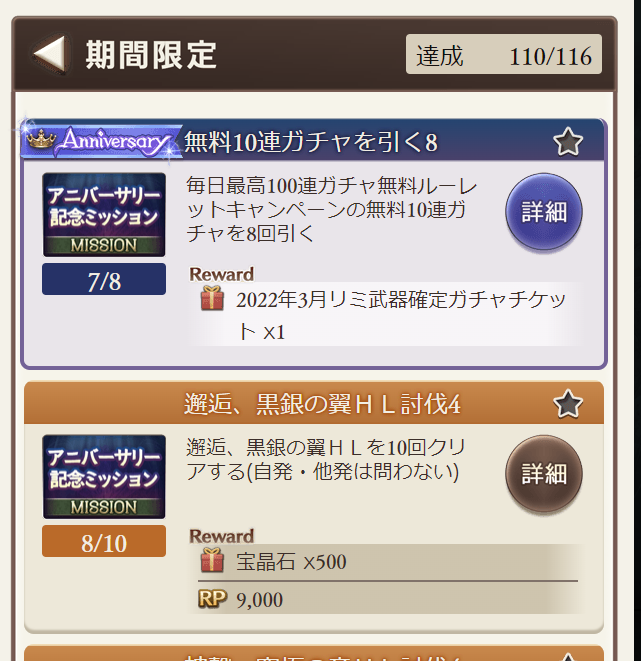Select the second アニバーサリー記念ミッション thumbnail
This screenshot has width=641, height=661.
(104, 476)
